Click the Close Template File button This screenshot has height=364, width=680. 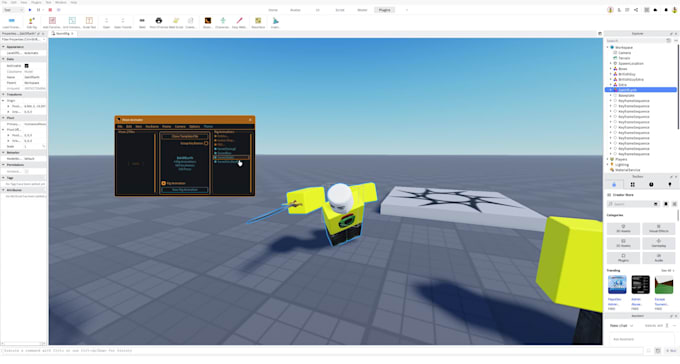(x=185, y=136)
